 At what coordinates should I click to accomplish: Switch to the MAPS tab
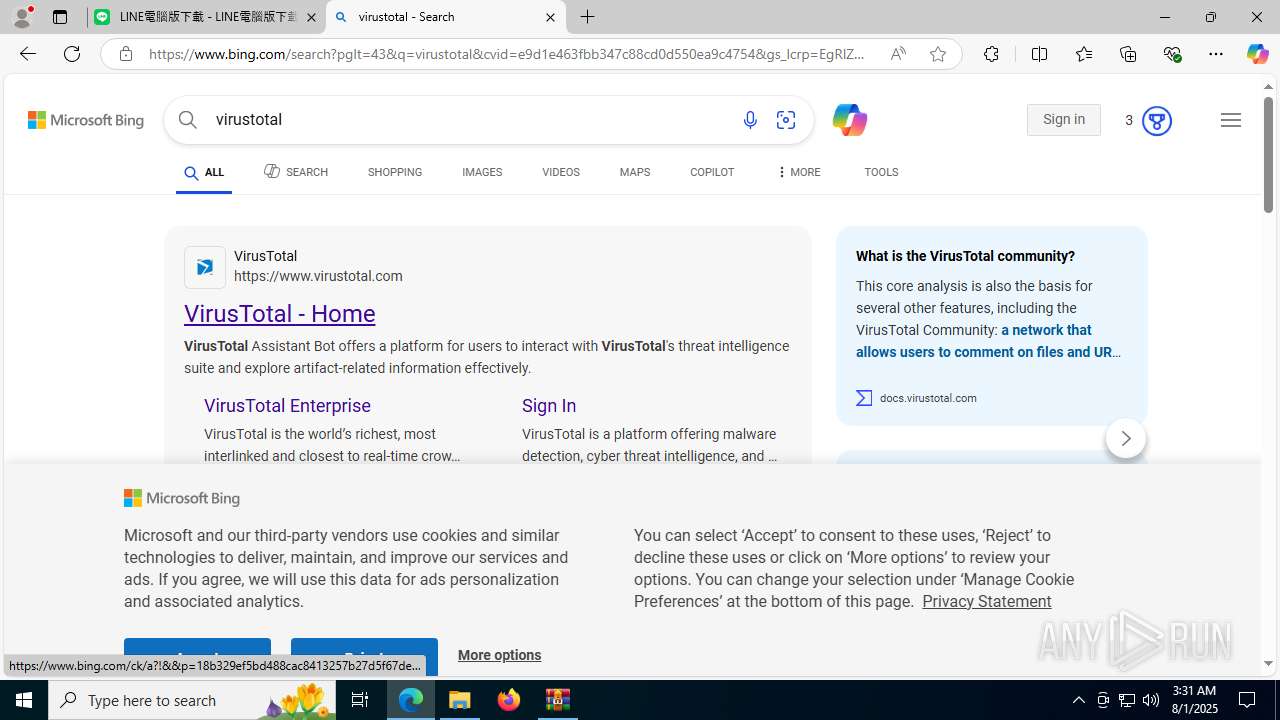(635, 172)
